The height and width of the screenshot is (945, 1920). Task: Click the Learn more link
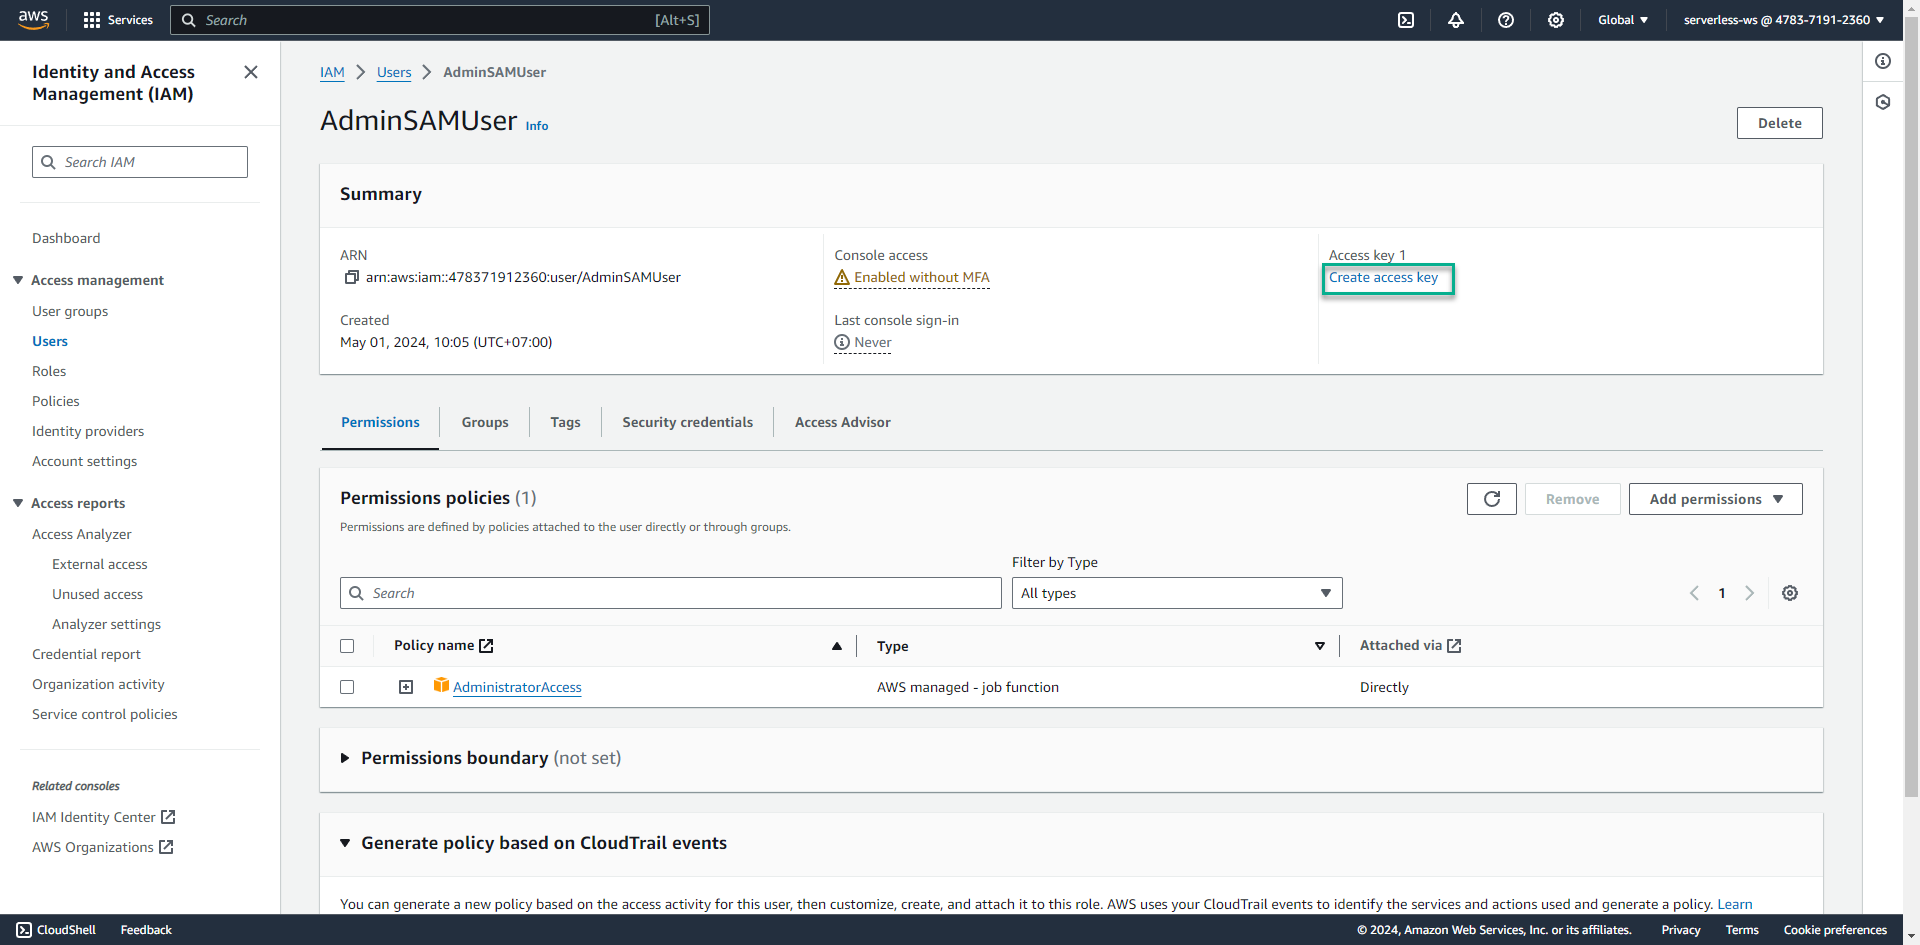(x=1735, y=904)
